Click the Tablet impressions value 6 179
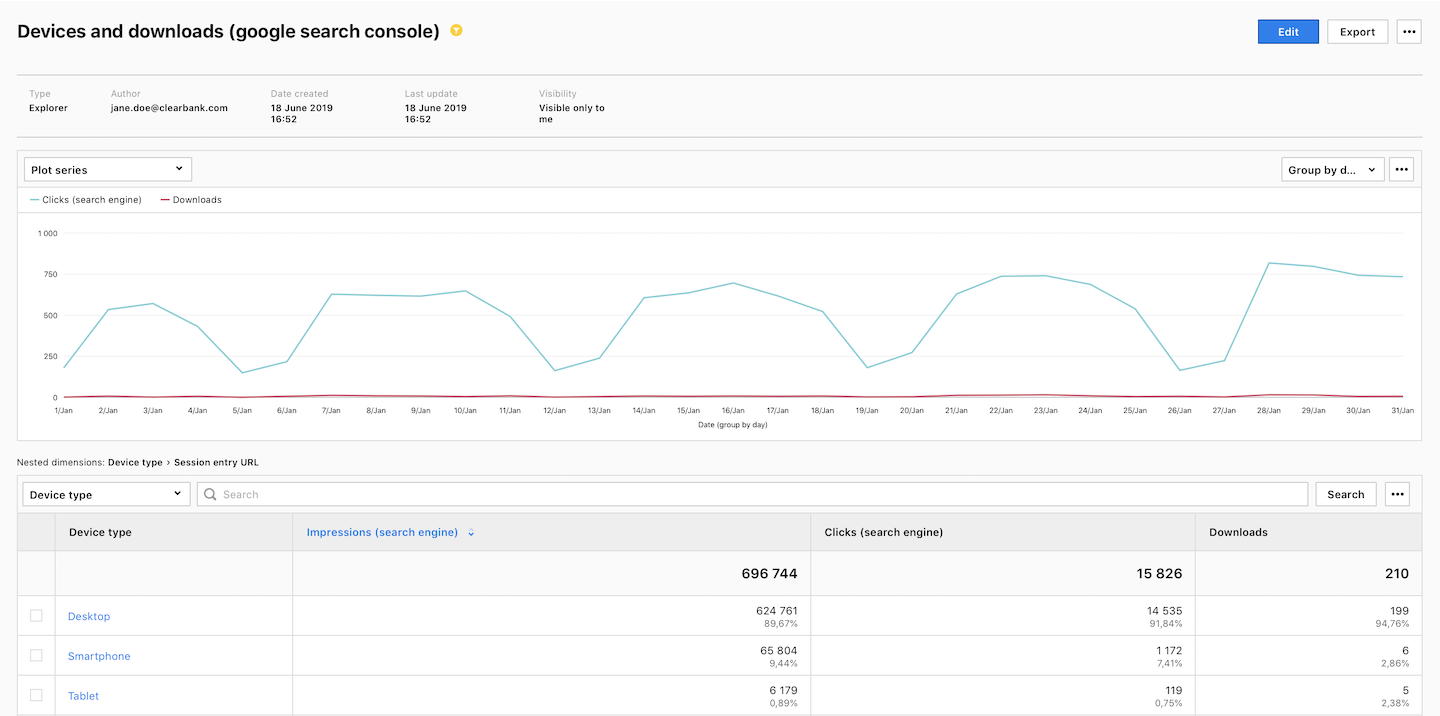1440x716 pixels. (x=783, y=690)
